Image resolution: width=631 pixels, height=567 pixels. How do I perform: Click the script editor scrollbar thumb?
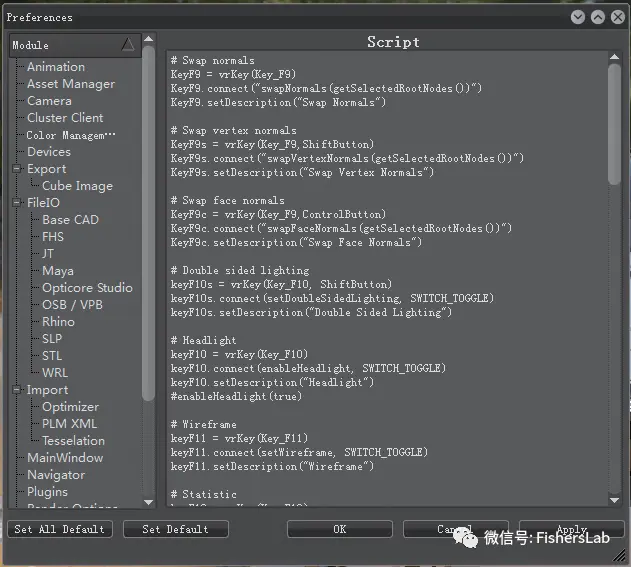coord(614,124)
